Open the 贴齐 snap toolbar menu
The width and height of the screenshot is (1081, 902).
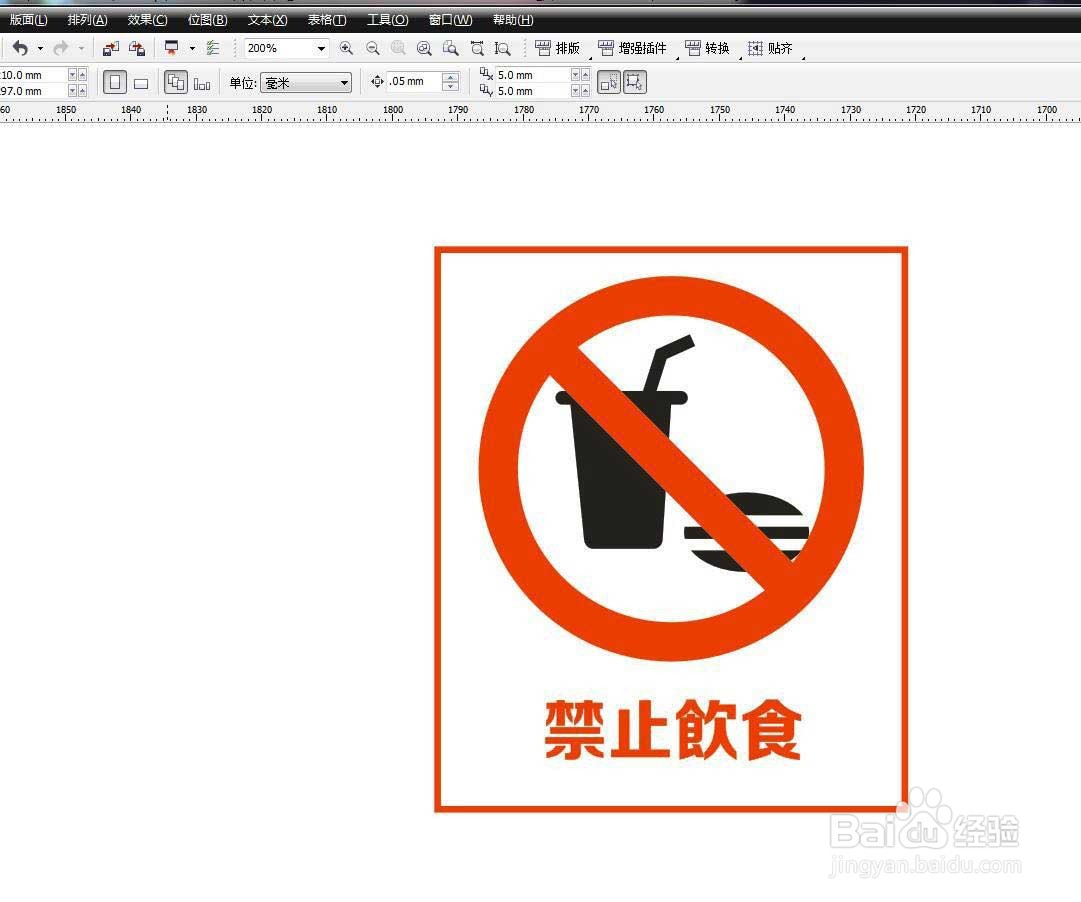[771, 48]
